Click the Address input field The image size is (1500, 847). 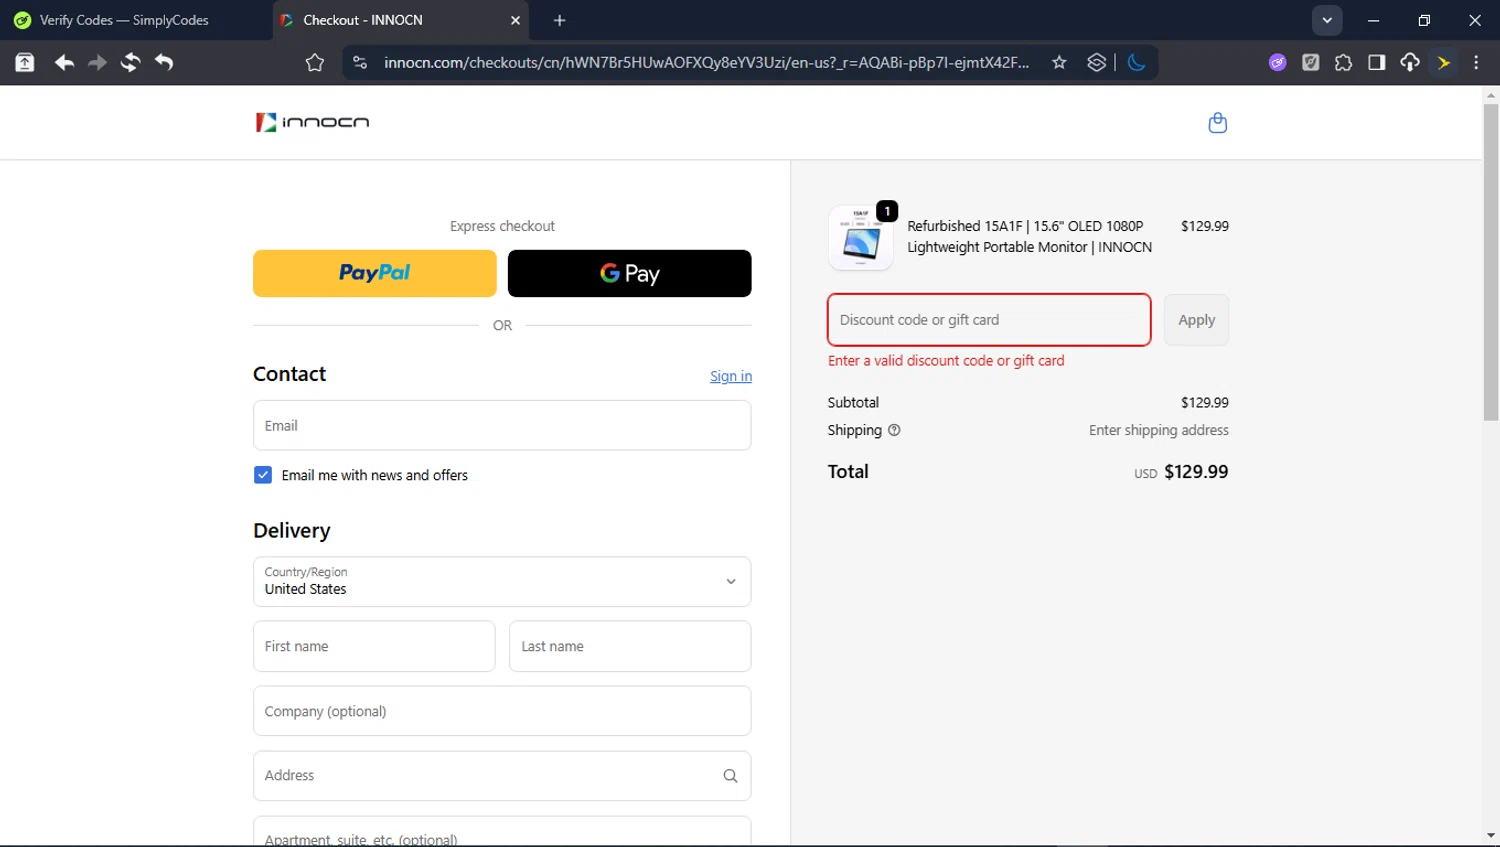(502, 776)
